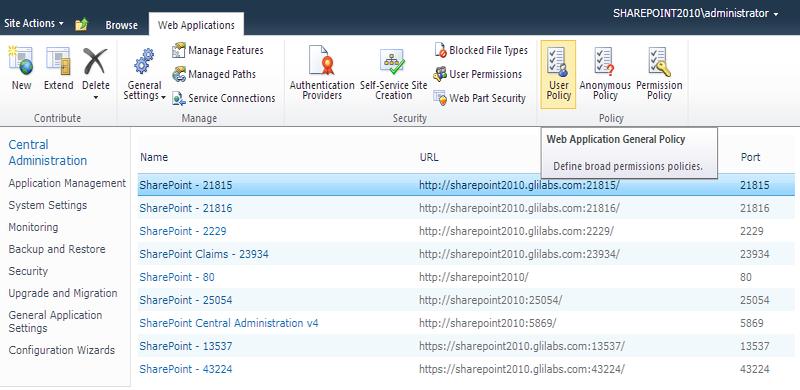Viewport: 800px width, 390px height.
Task: Open Security in left navigation
Action: (28, 271)
